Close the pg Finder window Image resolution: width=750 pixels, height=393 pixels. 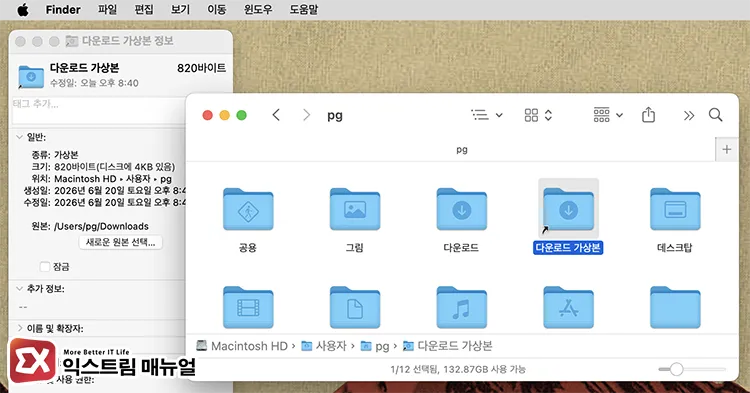(x=208, y=115)
